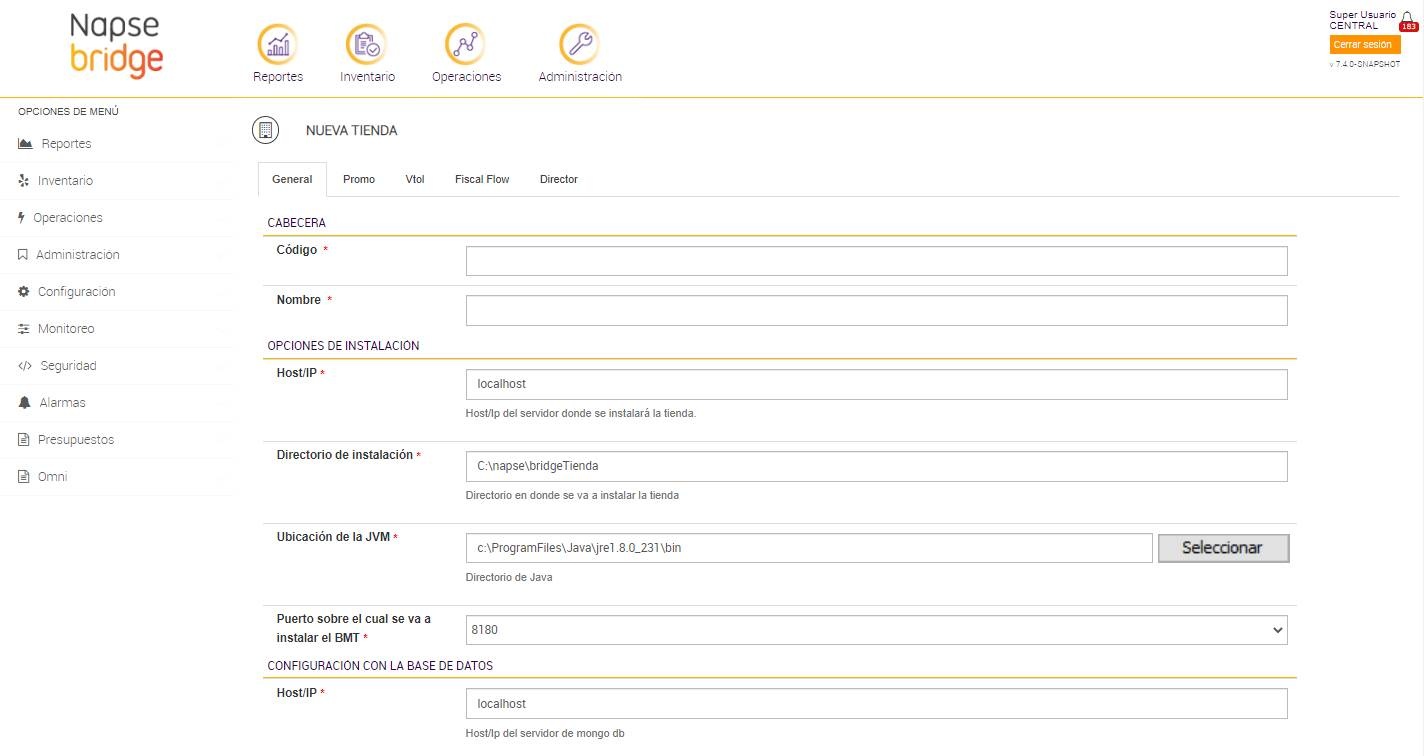Click the Napse bridge logo

click(116, 45)
